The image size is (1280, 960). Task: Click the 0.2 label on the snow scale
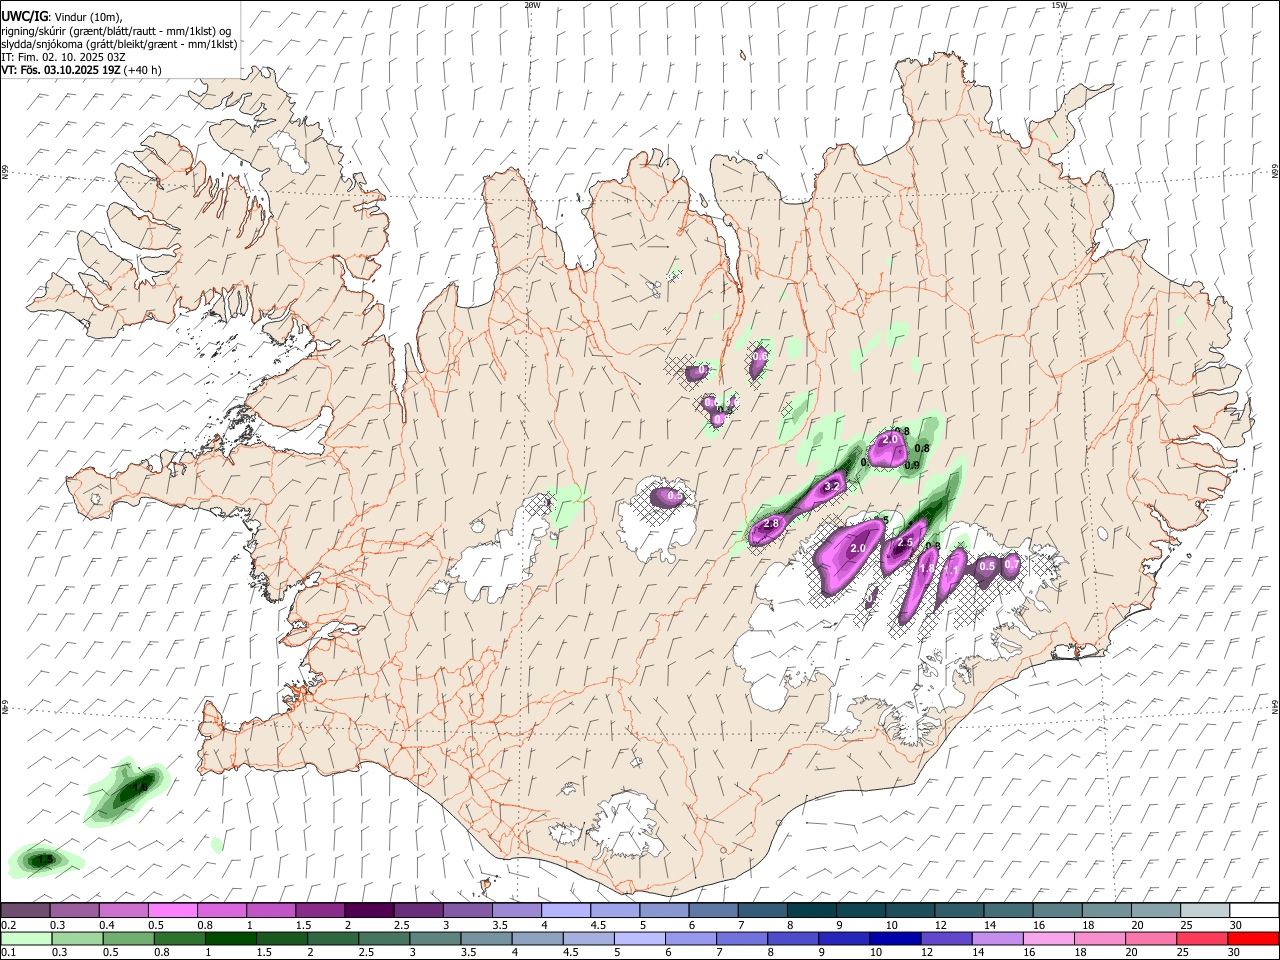pyautogui.click(x=8, y=925)
